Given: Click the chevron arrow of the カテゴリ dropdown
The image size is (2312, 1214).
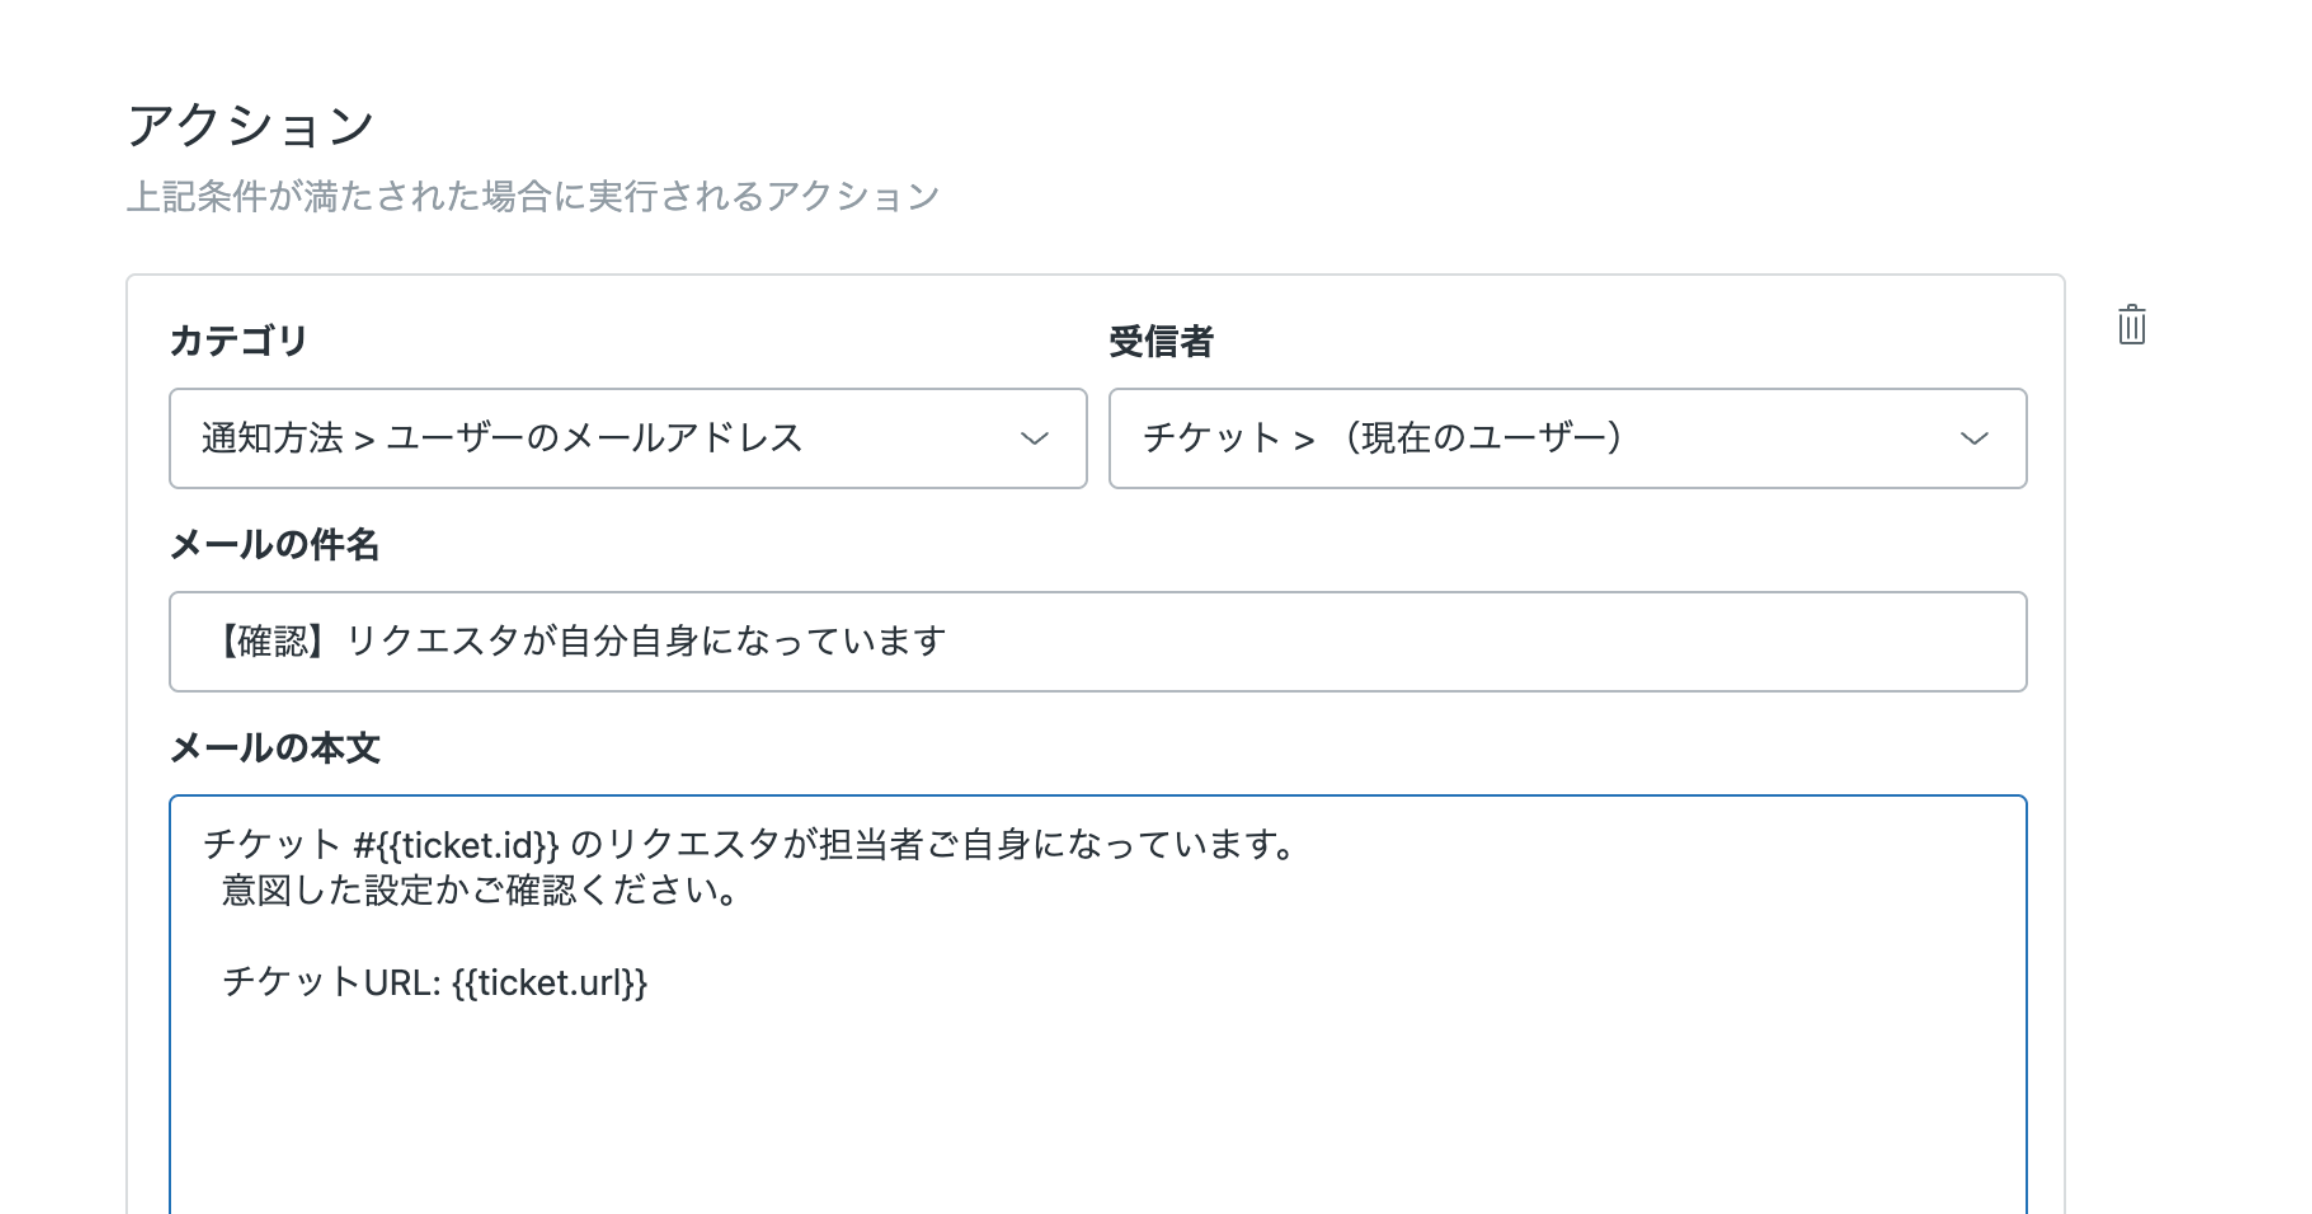Looking at the screenshot, I should pyautogui.click(x=1034, y=438).
